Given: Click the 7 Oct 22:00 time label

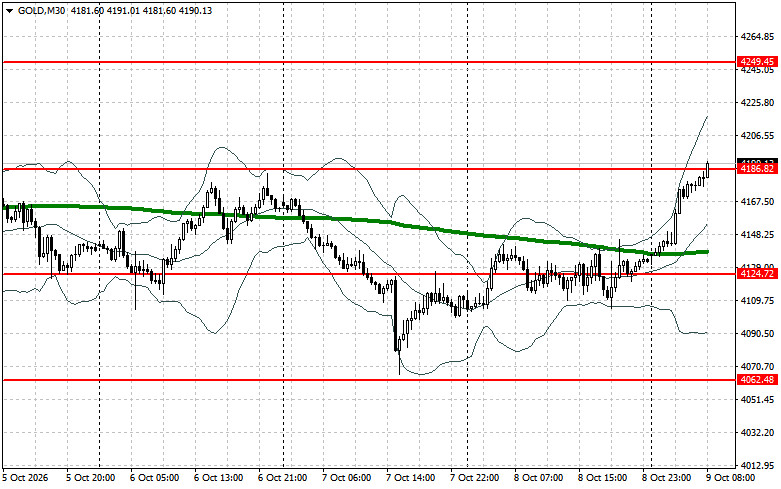Looking at the screenshot, I should tap(475, 478).
